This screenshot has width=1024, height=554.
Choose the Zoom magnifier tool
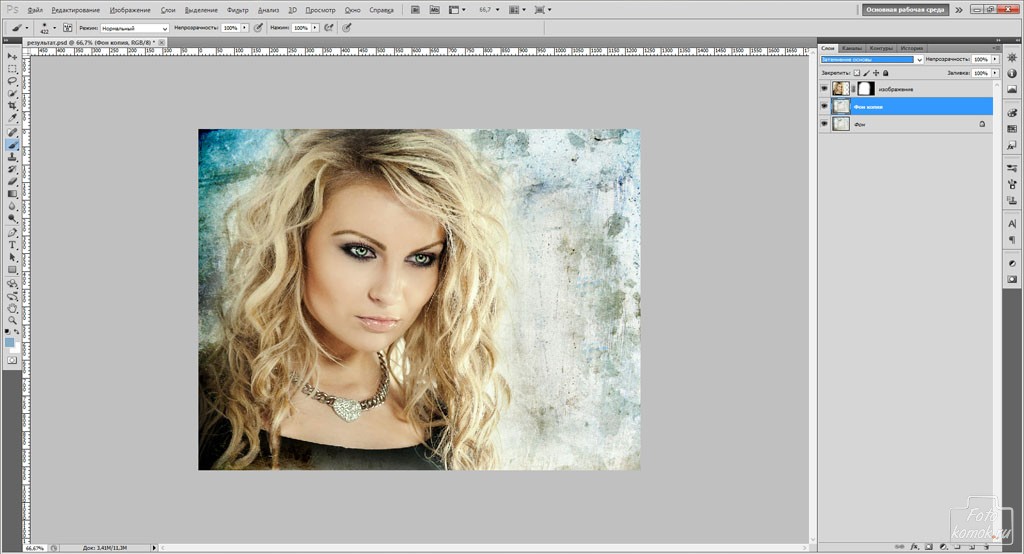click(x=12, y=320)
